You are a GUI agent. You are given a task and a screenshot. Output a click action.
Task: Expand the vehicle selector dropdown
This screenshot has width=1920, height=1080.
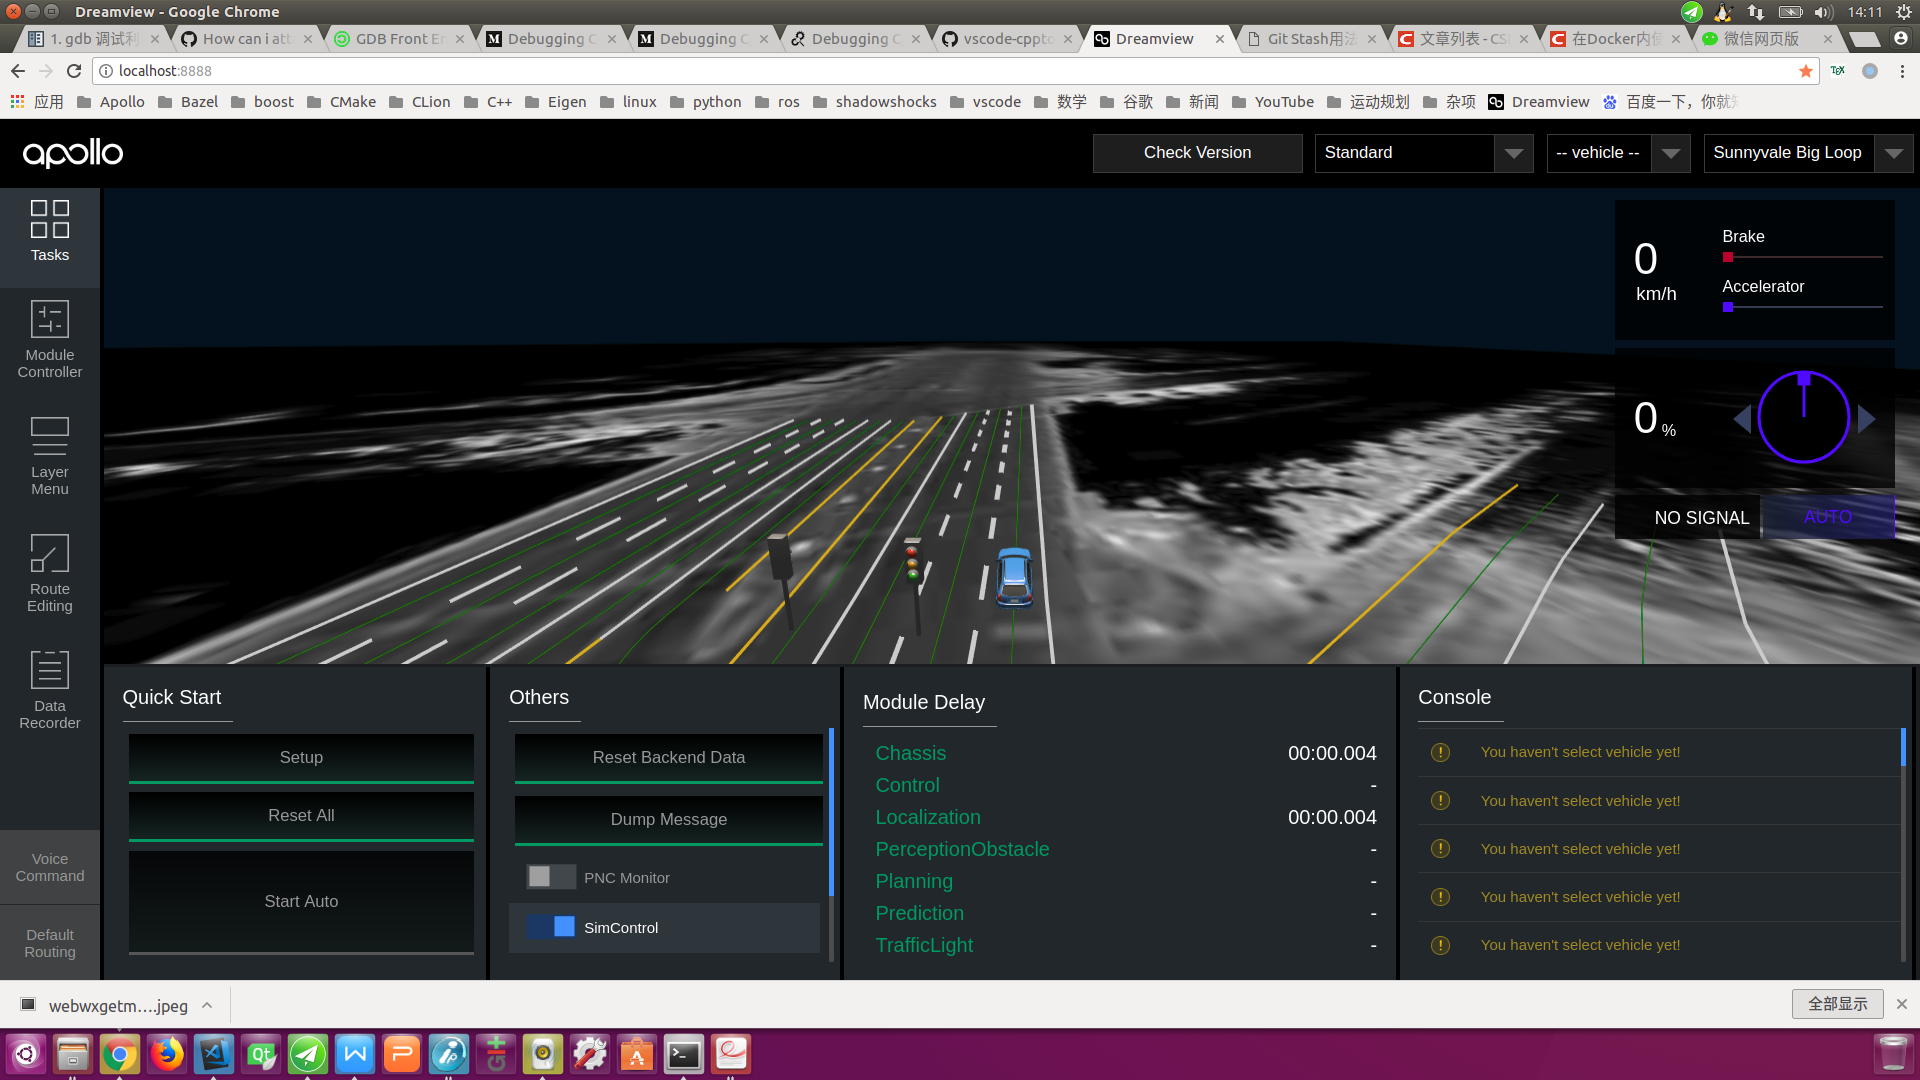tap(1672, 153)
